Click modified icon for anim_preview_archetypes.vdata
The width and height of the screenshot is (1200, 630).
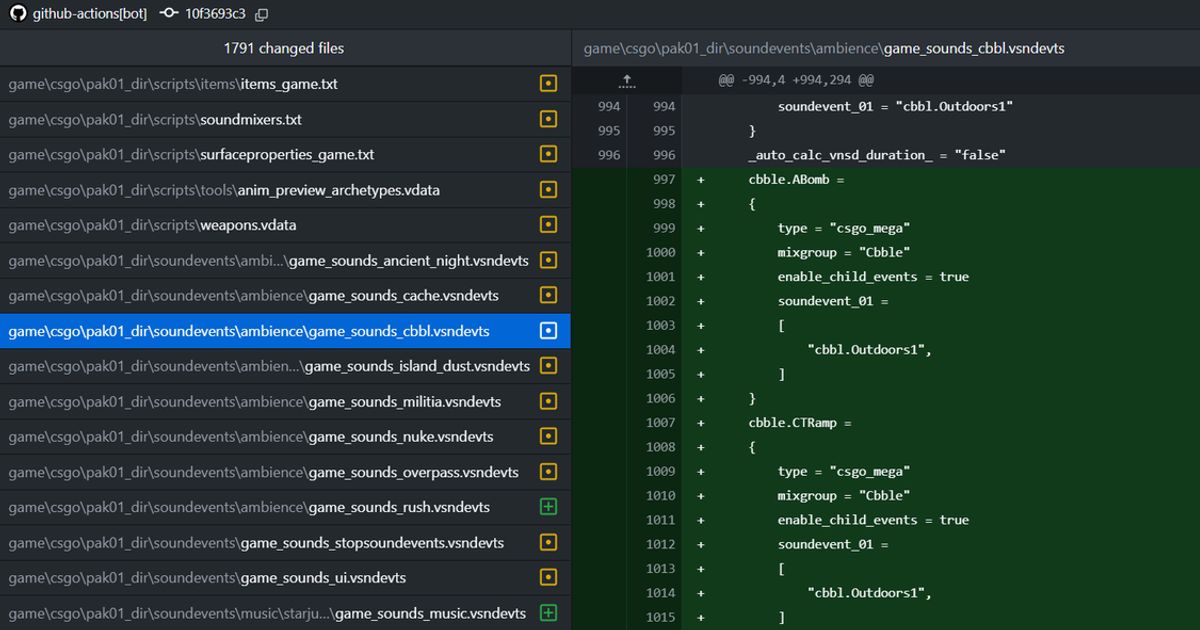548,190
